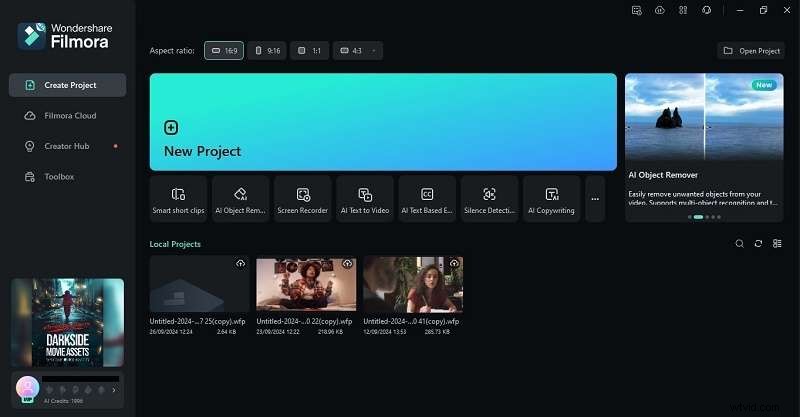Viewport: 800px width, 417px height.
Task: Show more tools via the three-dots button
Action: [x=595, y=199]
